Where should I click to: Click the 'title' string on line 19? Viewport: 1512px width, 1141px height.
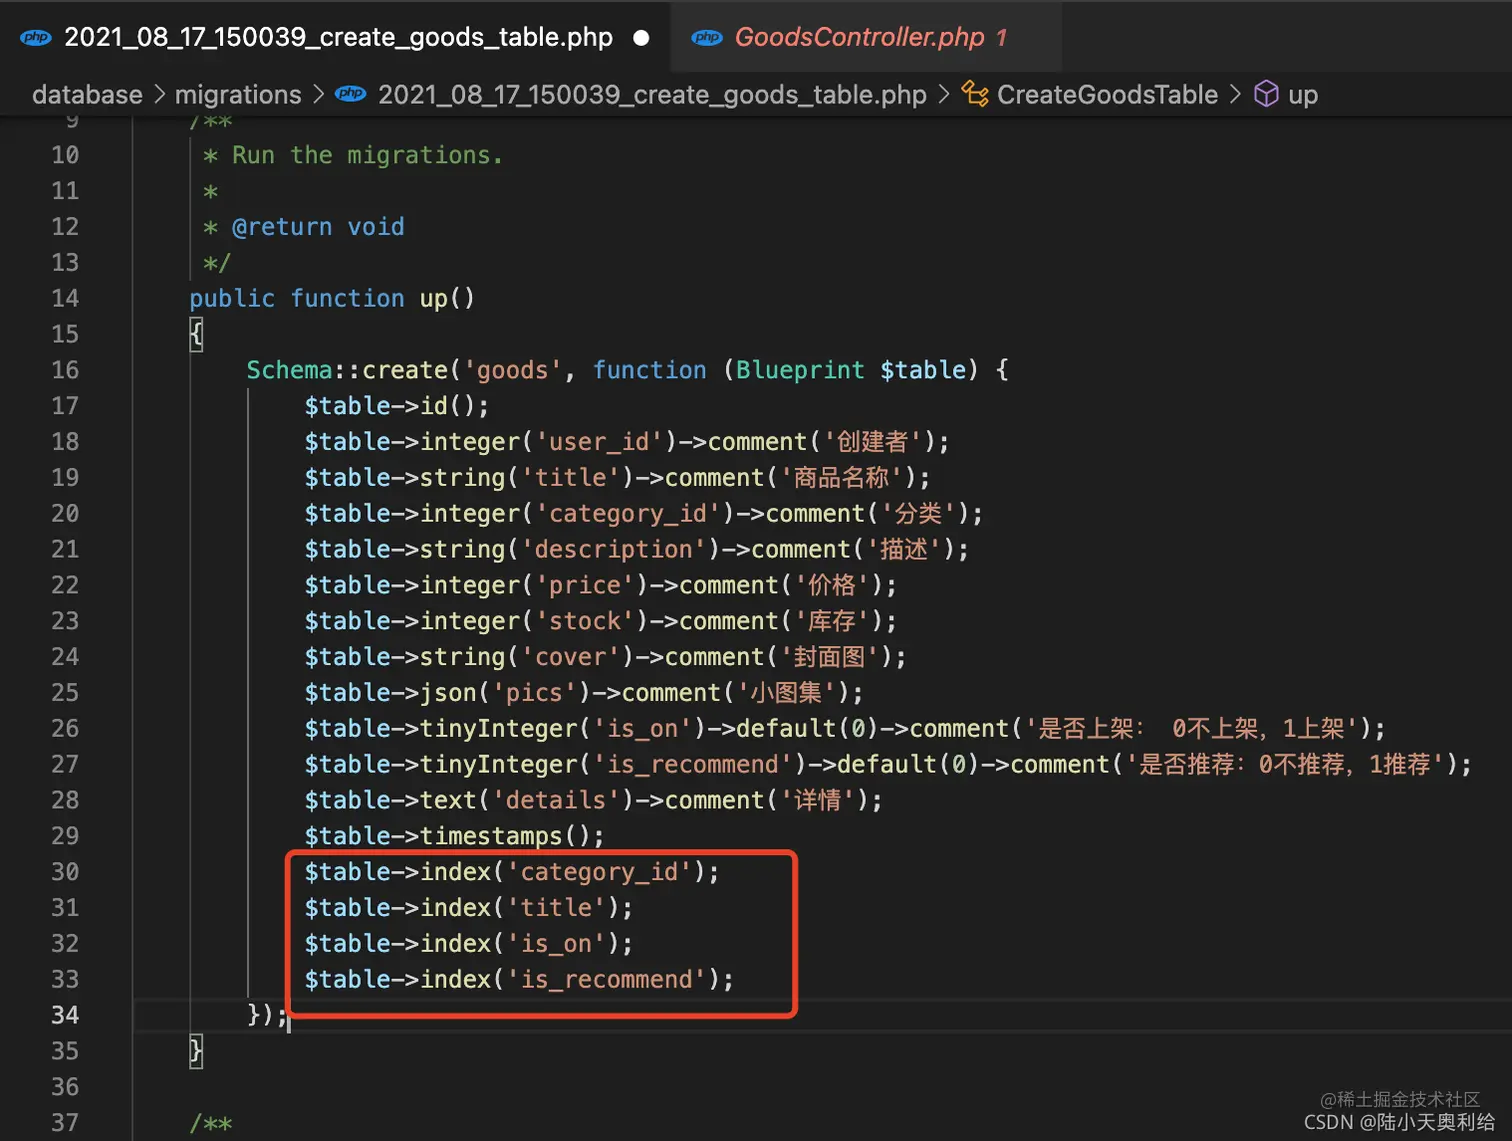click(570, 478)
